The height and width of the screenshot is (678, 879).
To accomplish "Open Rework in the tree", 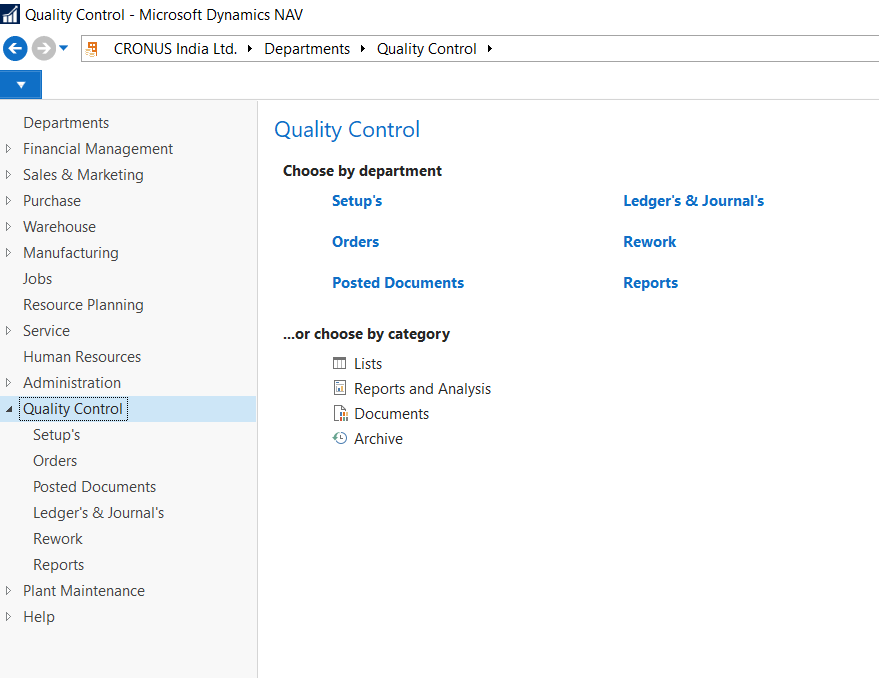I will (58, 538).
